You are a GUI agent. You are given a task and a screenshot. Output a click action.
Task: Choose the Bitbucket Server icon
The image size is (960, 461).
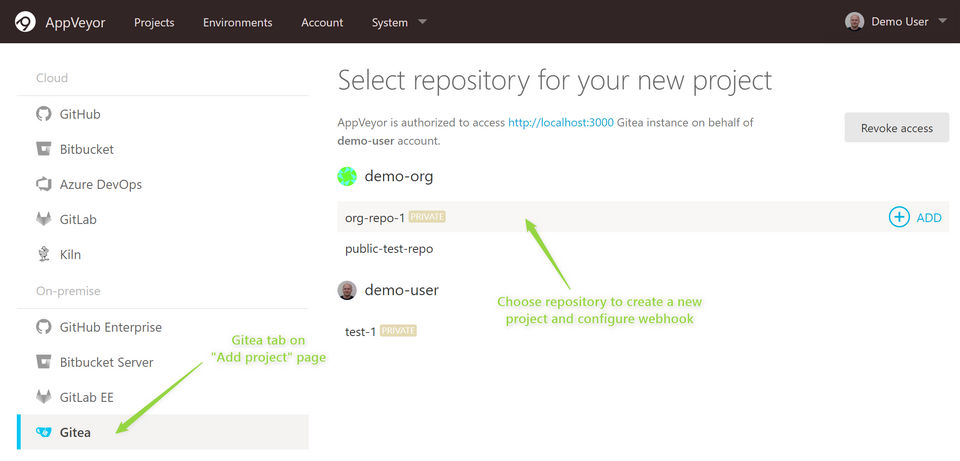[x=43, y=362]
